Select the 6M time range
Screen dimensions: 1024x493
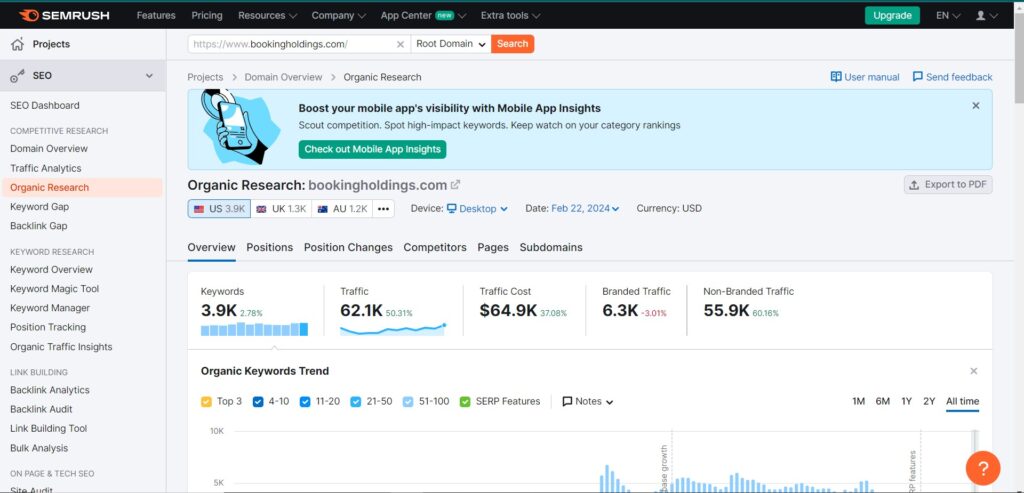click(883, 402)
